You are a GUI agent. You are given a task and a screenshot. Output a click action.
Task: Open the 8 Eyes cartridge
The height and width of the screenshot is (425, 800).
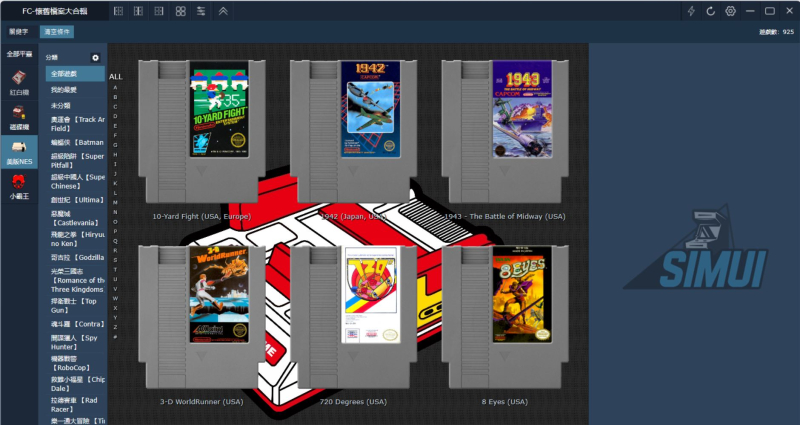click(x=505, y=317)
